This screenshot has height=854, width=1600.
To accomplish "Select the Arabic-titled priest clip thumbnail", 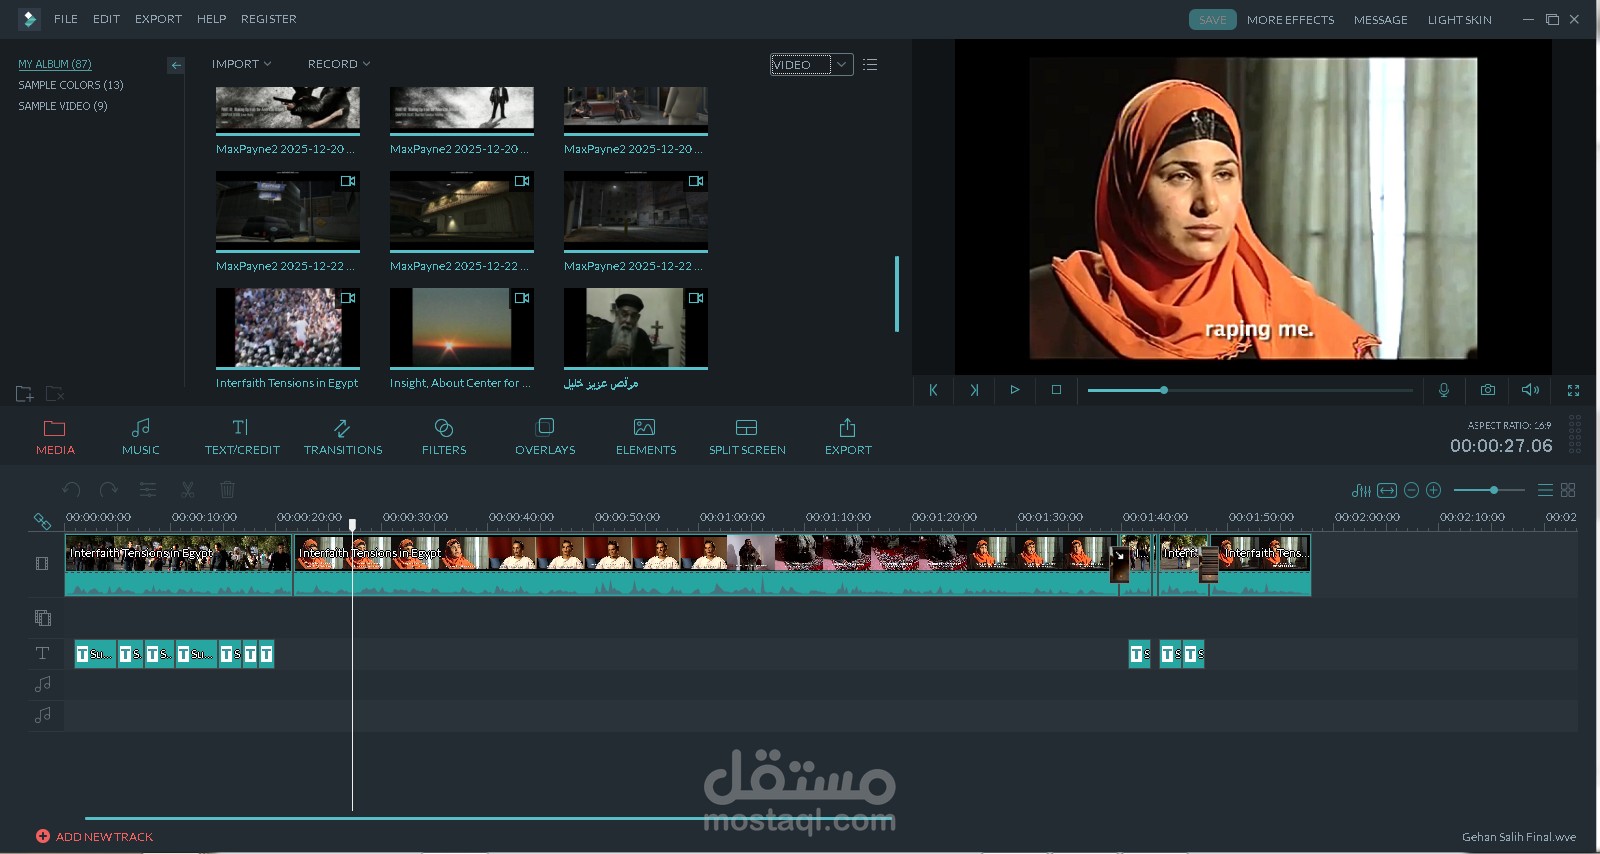I will point(636,328).
